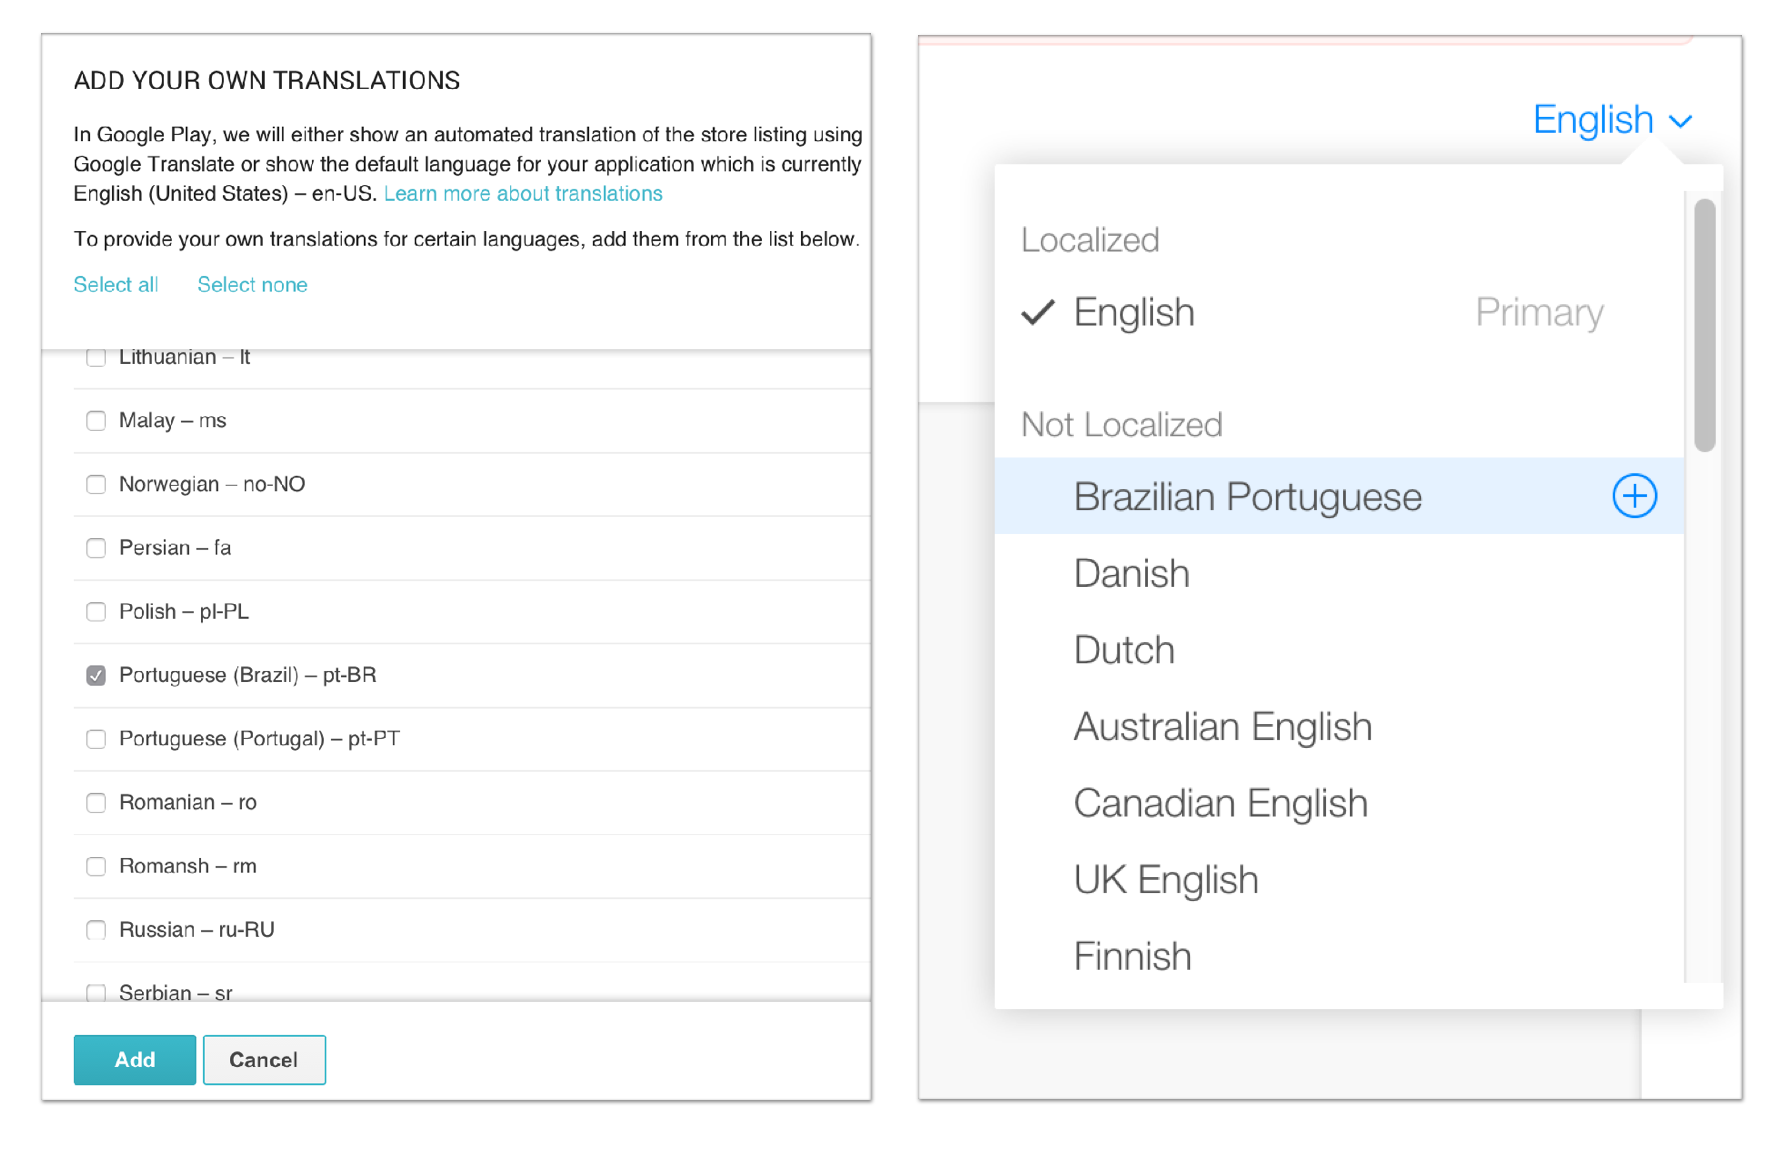This screenshot has width=1781, height=1159.
Task: Enable the Romanian – ro checkbox
Action: 96,802
